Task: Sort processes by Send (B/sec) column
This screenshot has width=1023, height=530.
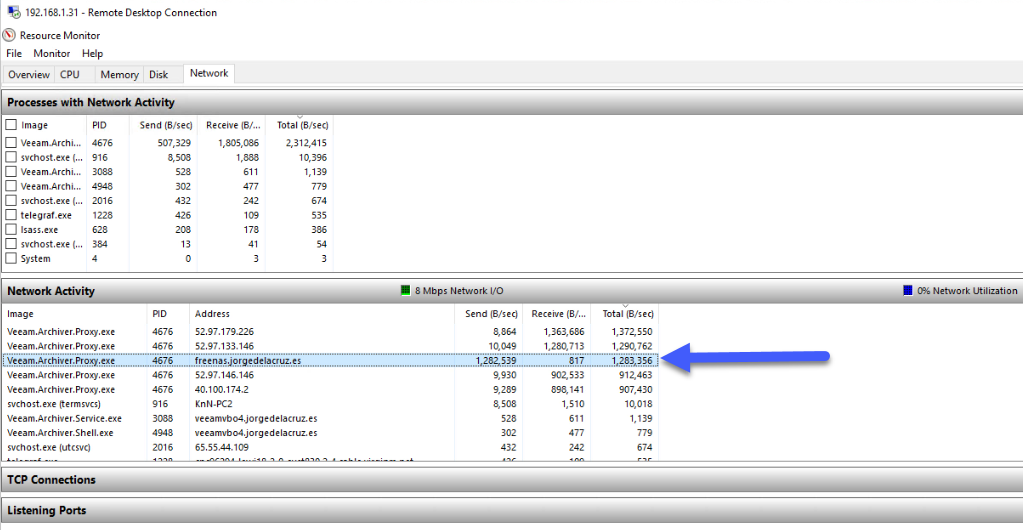Action: [164, 125]
